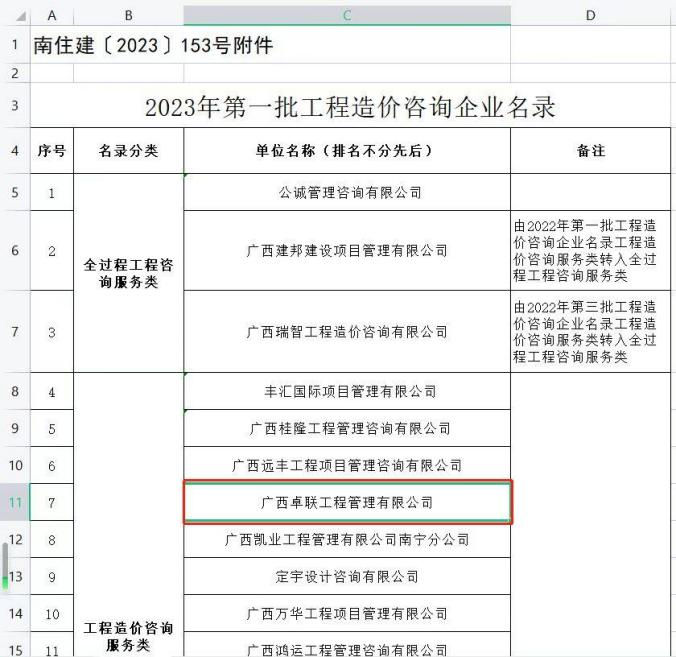Click the vertical scrollbar thumb at left edge
The width and height of the screenshot is (676, 657).
pos(5,566)
